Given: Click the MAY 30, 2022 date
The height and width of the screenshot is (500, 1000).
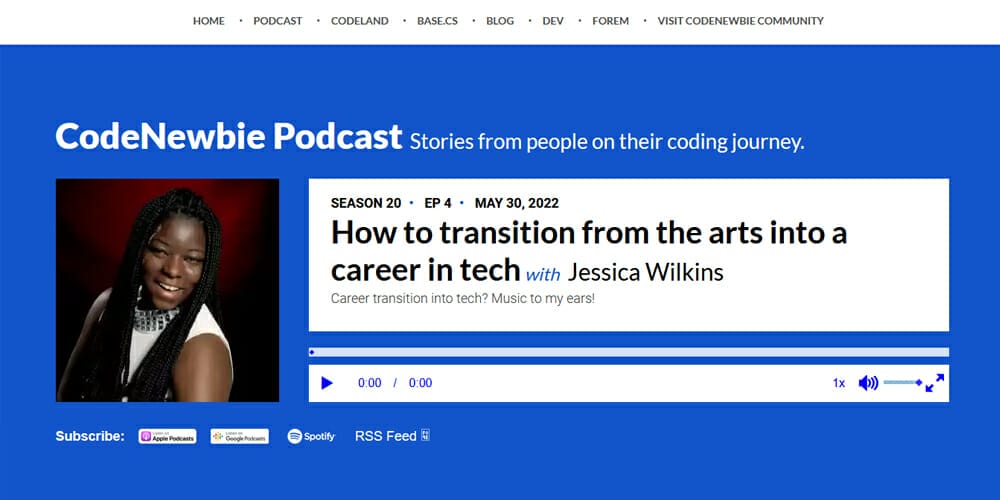Looking at the screenshot, I should (517, 203).
